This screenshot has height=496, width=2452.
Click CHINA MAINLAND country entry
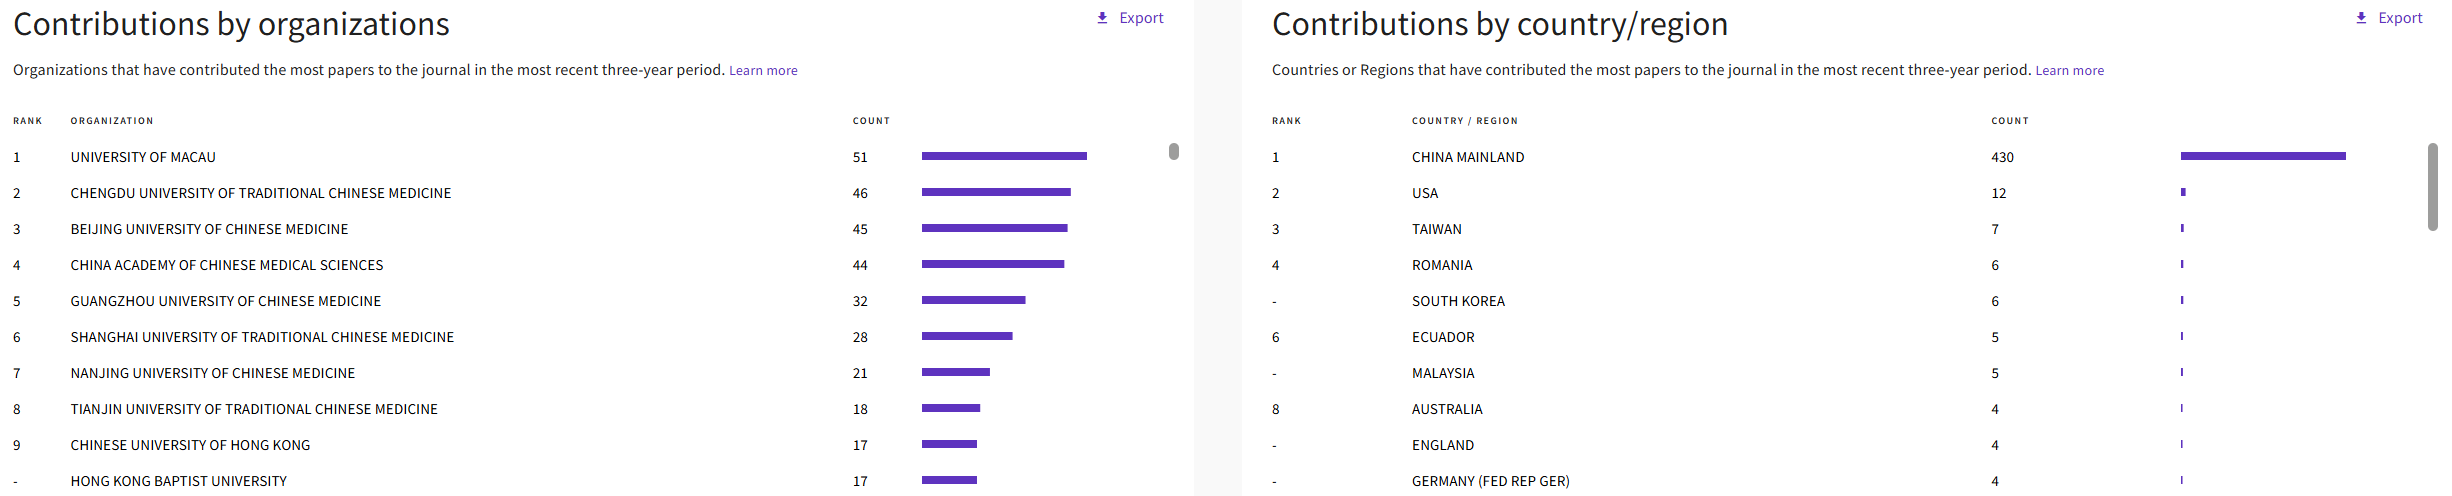click(1468, 157)
